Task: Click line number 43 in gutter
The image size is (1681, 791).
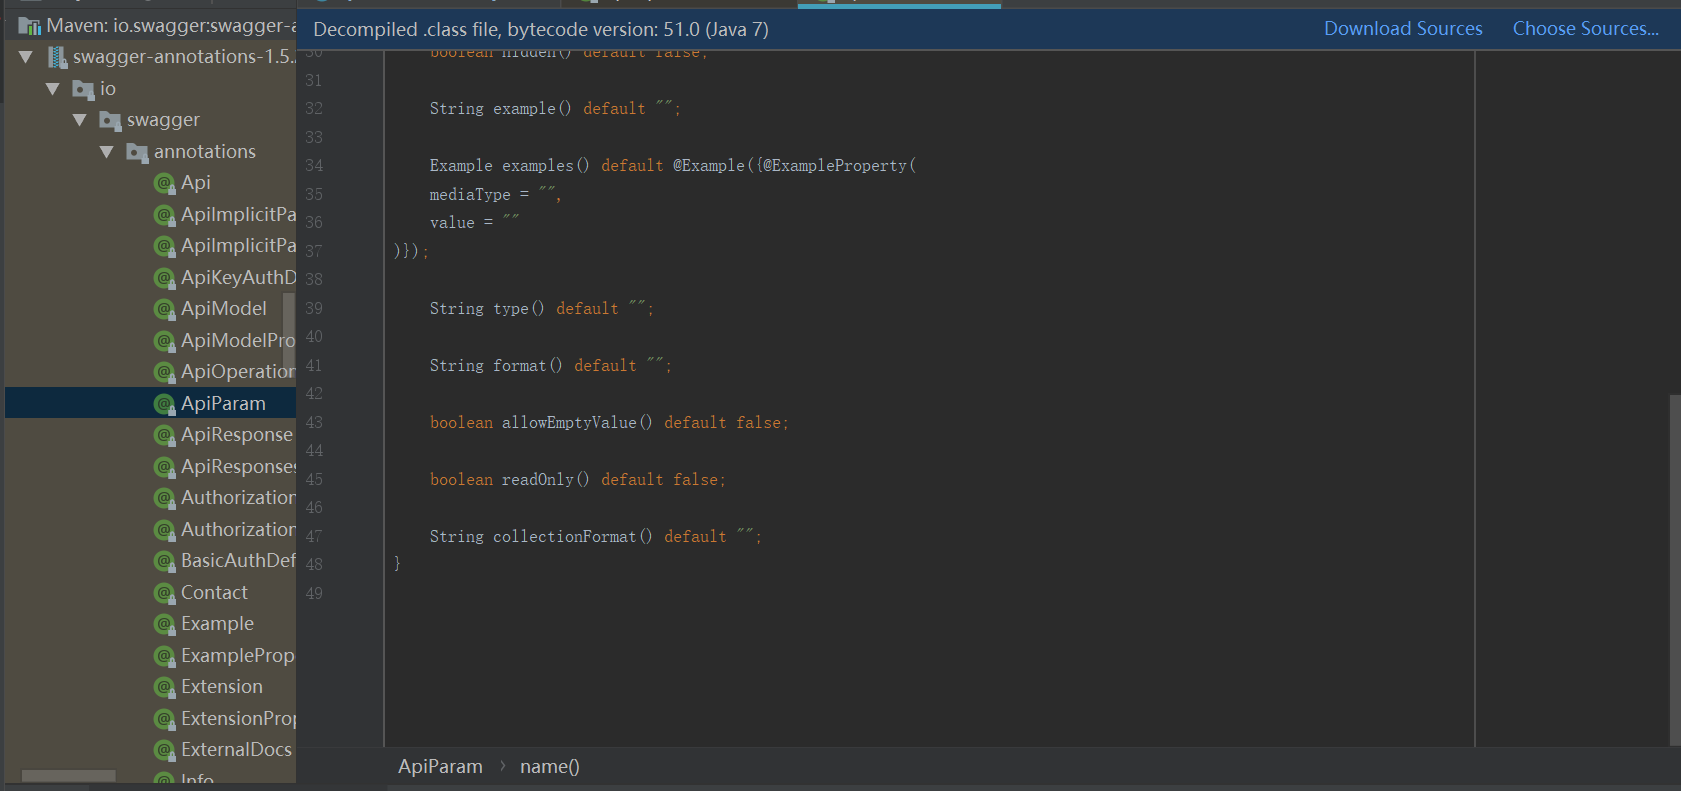Action: (x=314, y=423)
